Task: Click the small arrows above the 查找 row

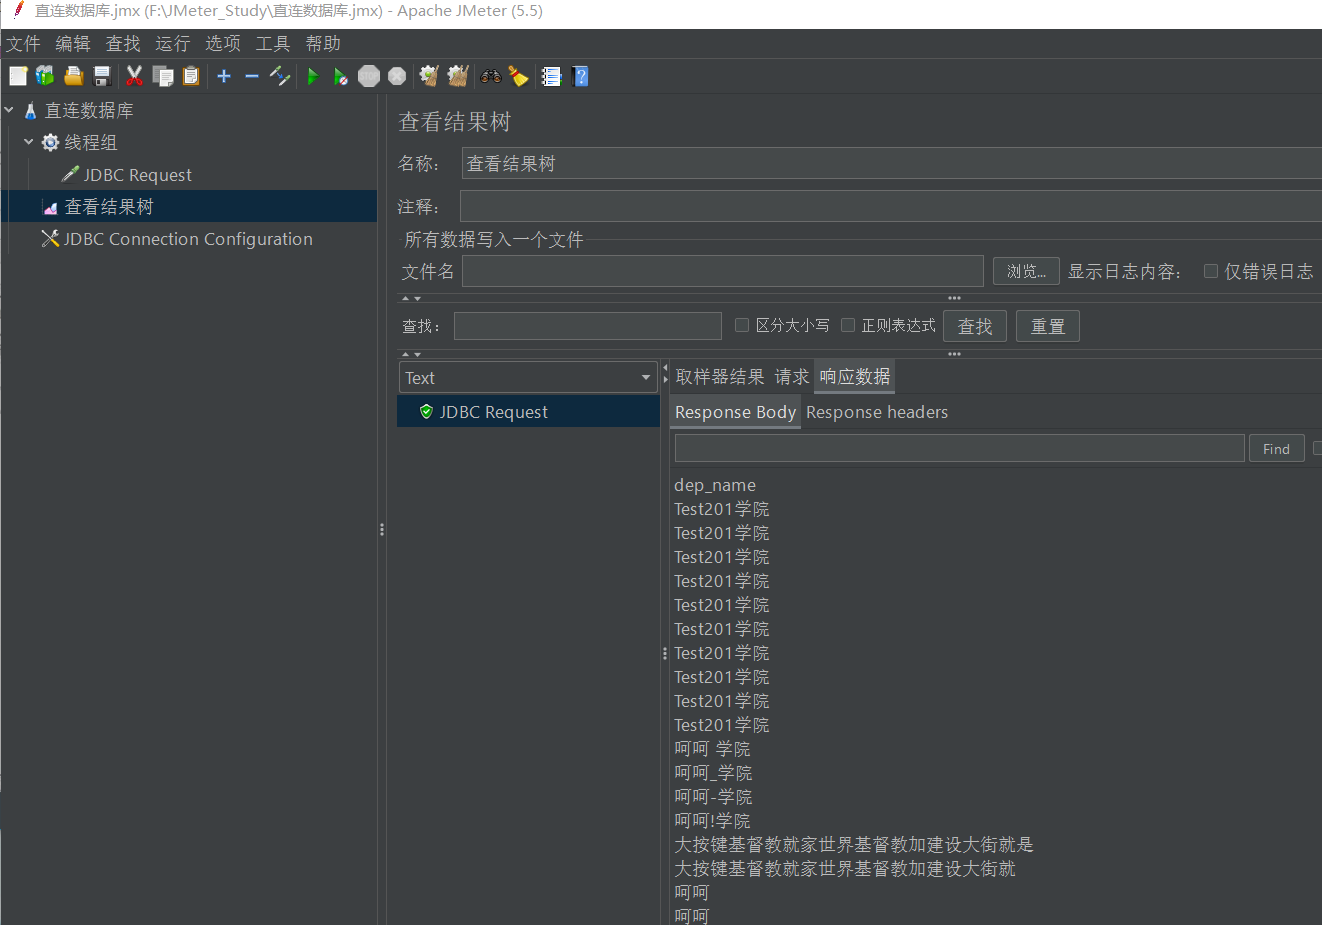Action: coord(411,298)
